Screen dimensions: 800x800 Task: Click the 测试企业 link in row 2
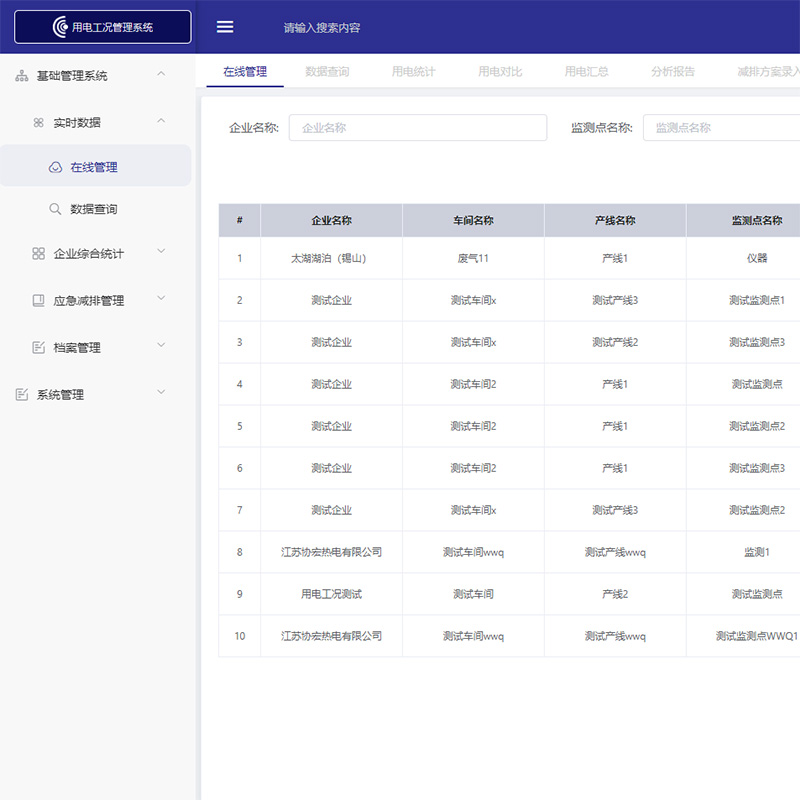coord(330,300)
